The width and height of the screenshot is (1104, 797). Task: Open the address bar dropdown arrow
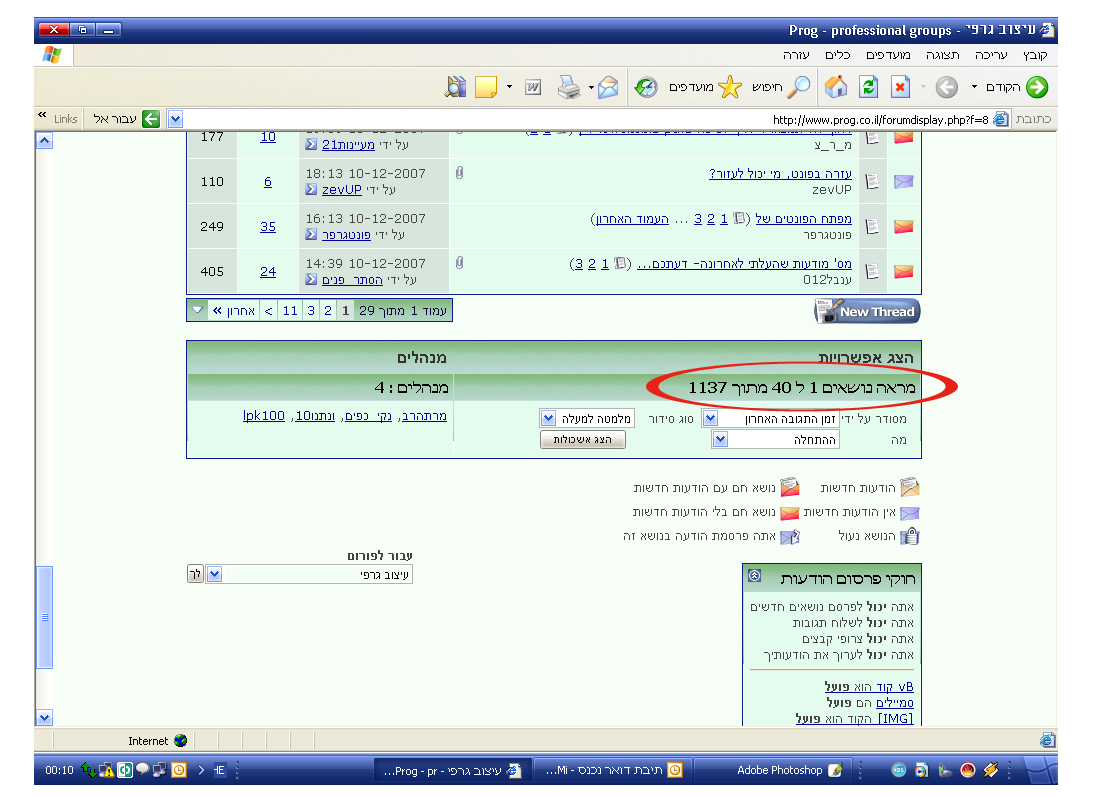coord(175,119)
